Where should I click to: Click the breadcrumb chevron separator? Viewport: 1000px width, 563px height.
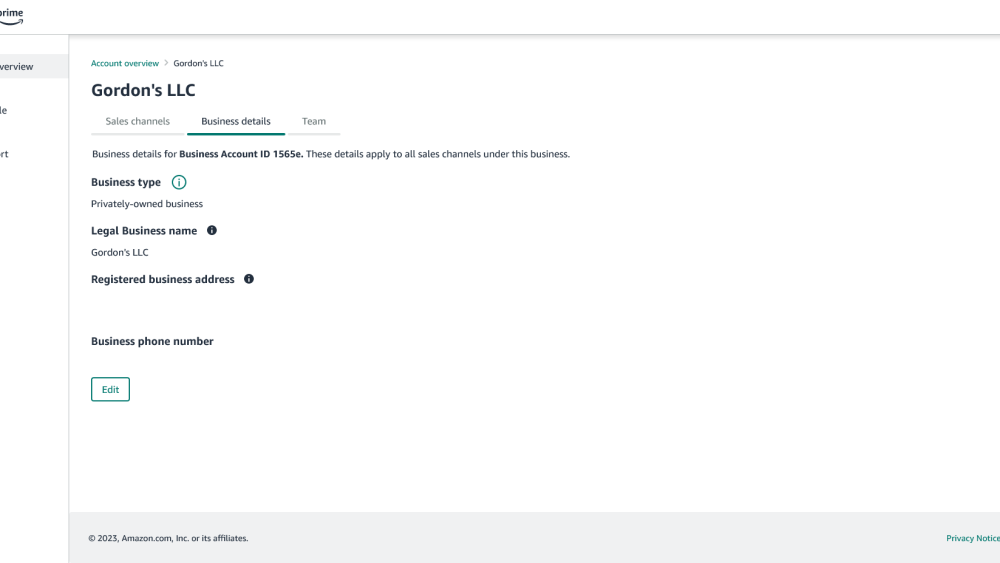click(x=166, y=63)
